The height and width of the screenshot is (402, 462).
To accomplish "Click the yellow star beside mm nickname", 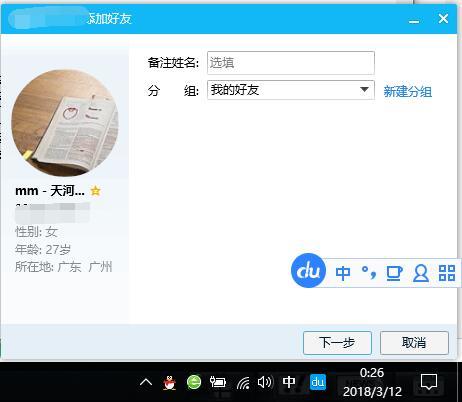I will [x=95, y=191].
